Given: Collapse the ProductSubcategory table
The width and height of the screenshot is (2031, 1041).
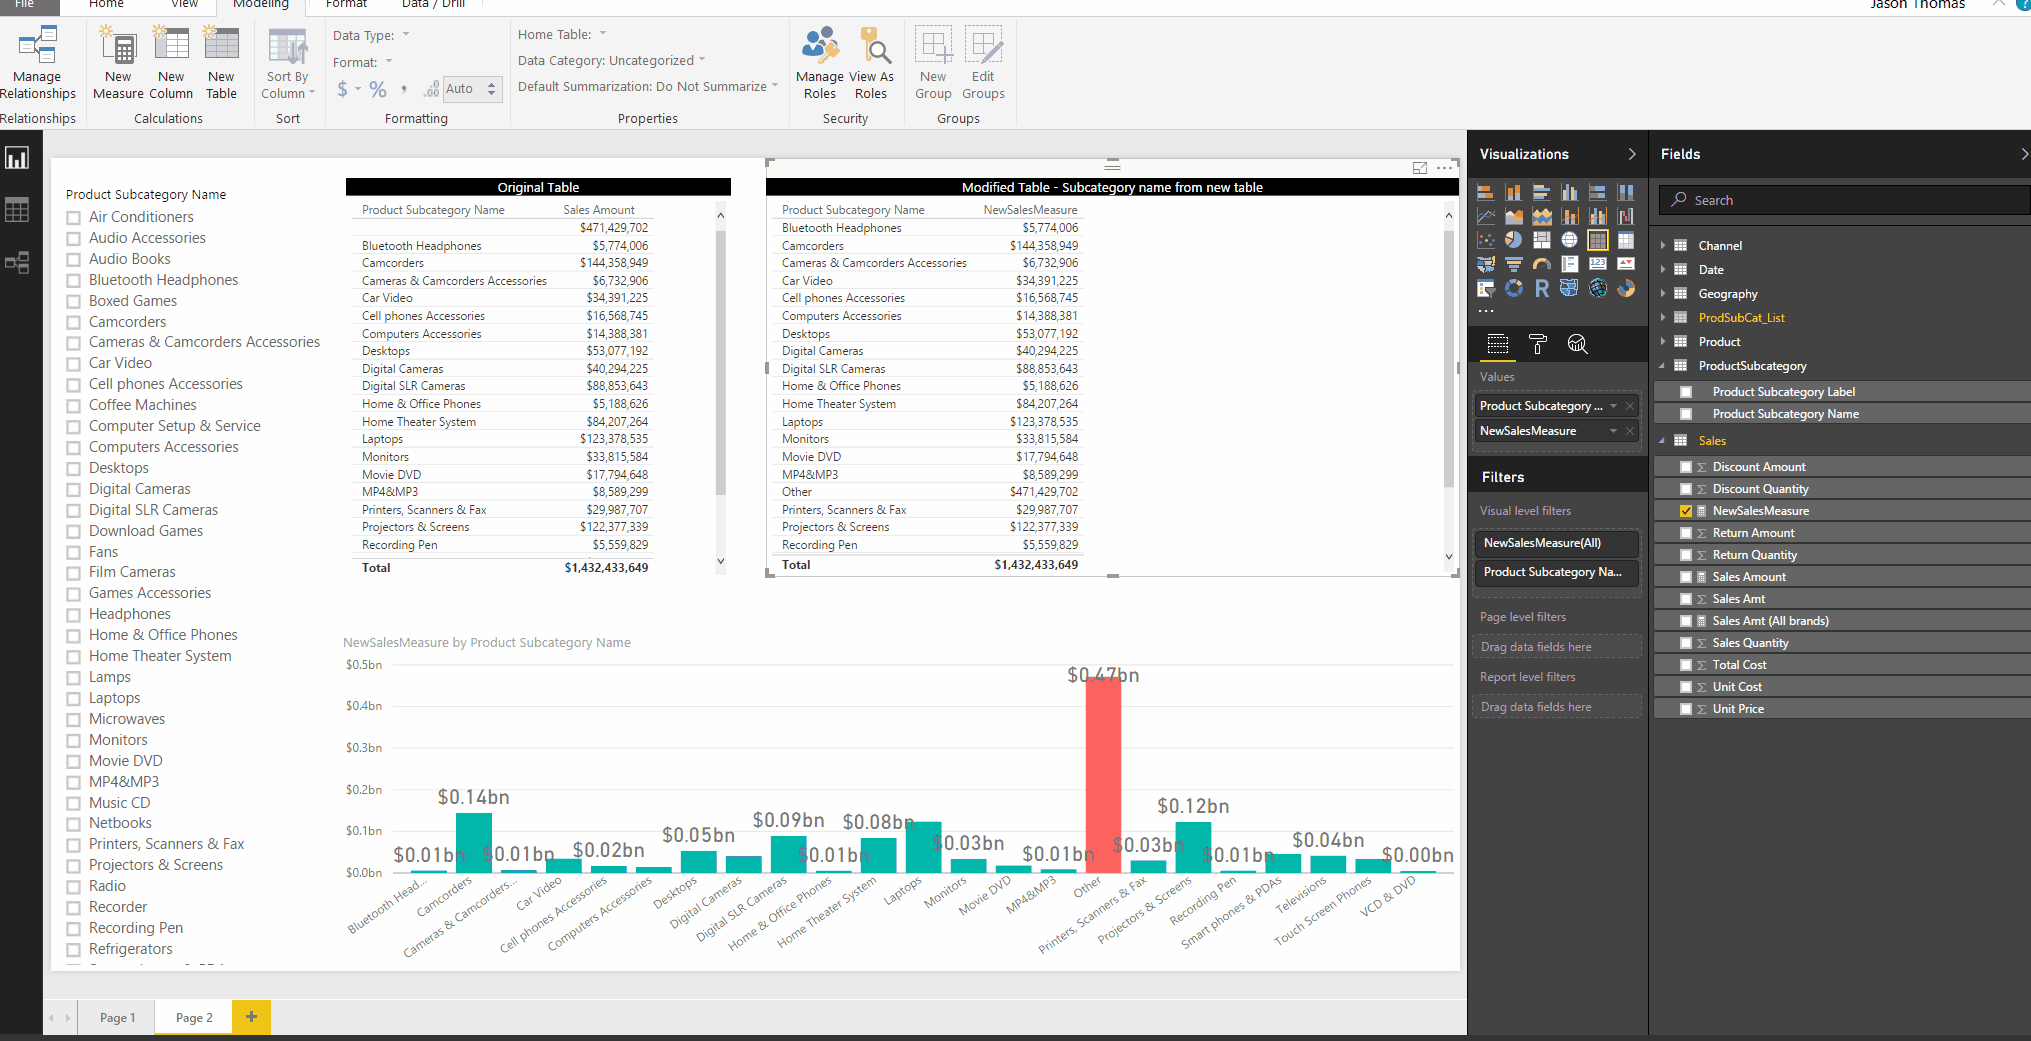Looking at the screenshot, I should pyautogui.click(x=1663, y=366).
